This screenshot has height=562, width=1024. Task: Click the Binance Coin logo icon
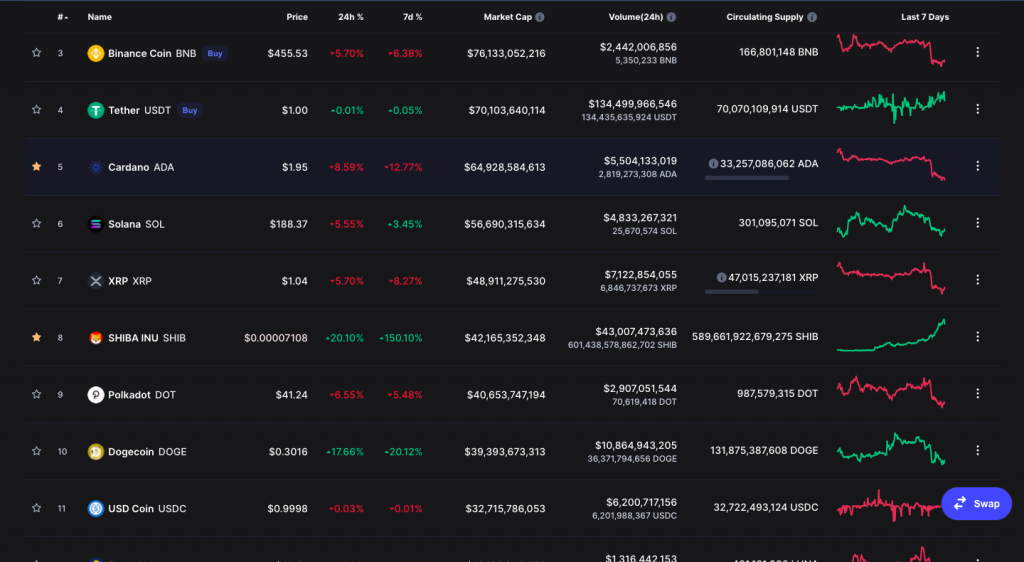[x=96, y=54]
